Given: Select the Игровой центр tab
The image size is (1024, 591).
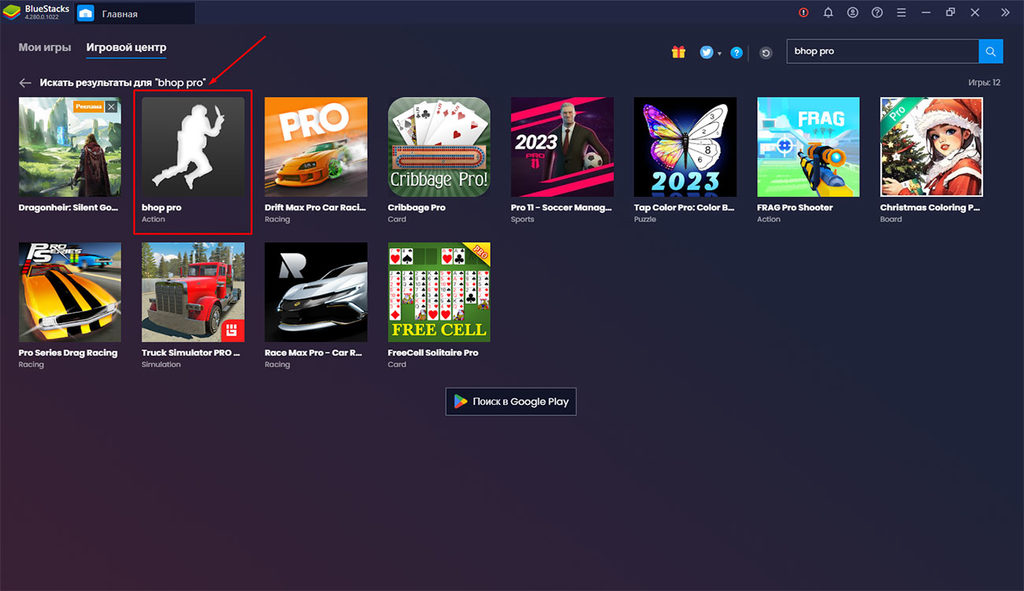Looking at the screenshot, I should click(x=126, y=47).
